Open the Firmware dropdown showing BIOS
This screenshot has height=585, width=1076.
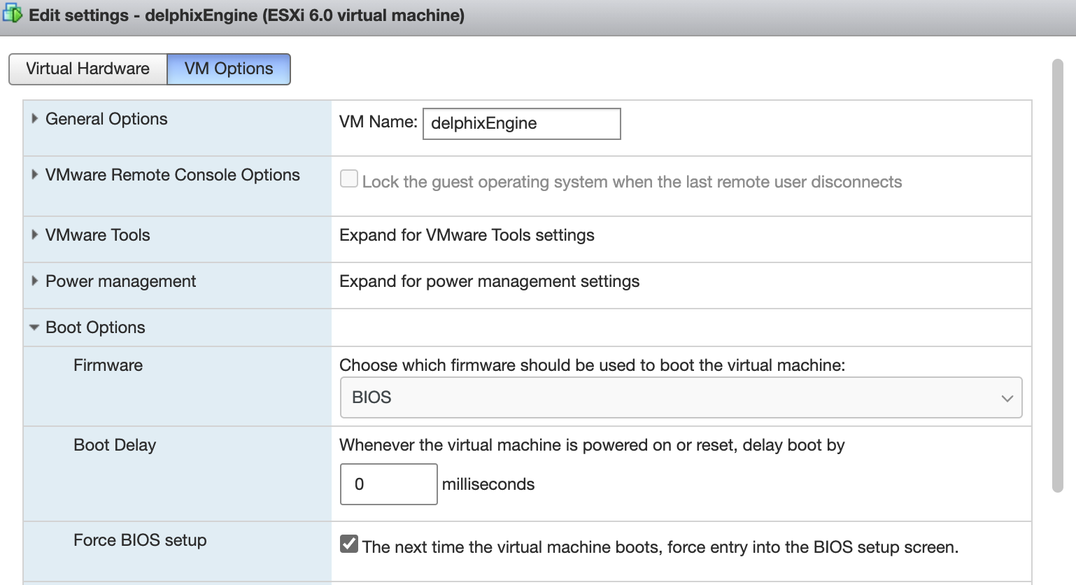click(x=680, y=397)
